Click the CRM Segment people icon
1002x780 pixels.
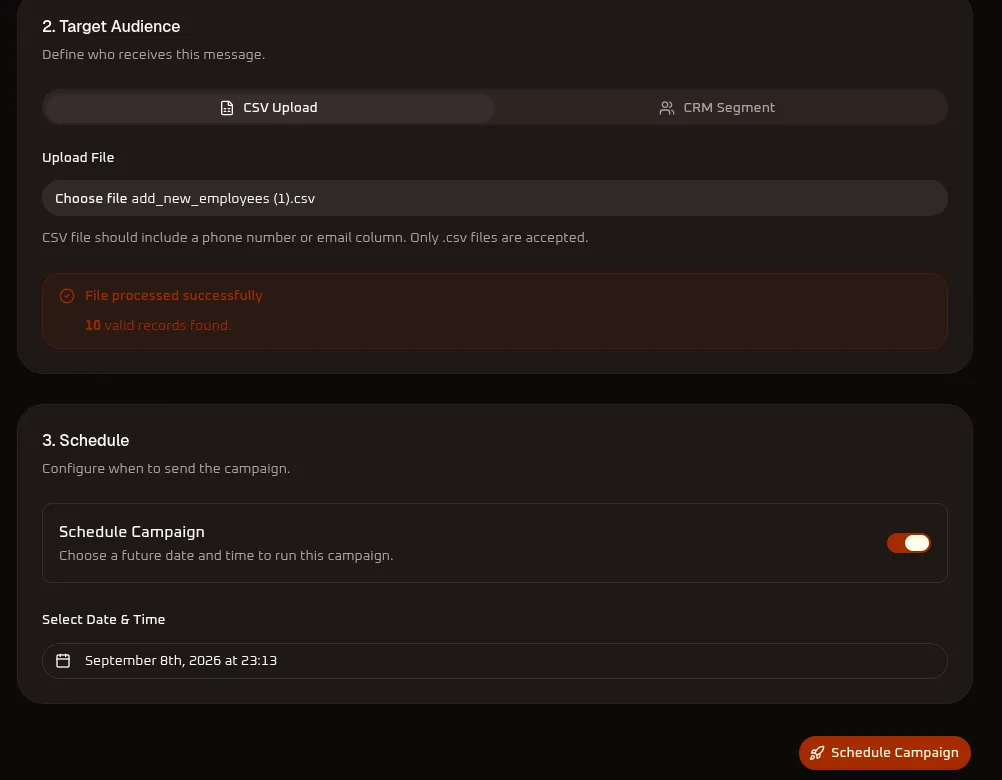pos(667,108)
